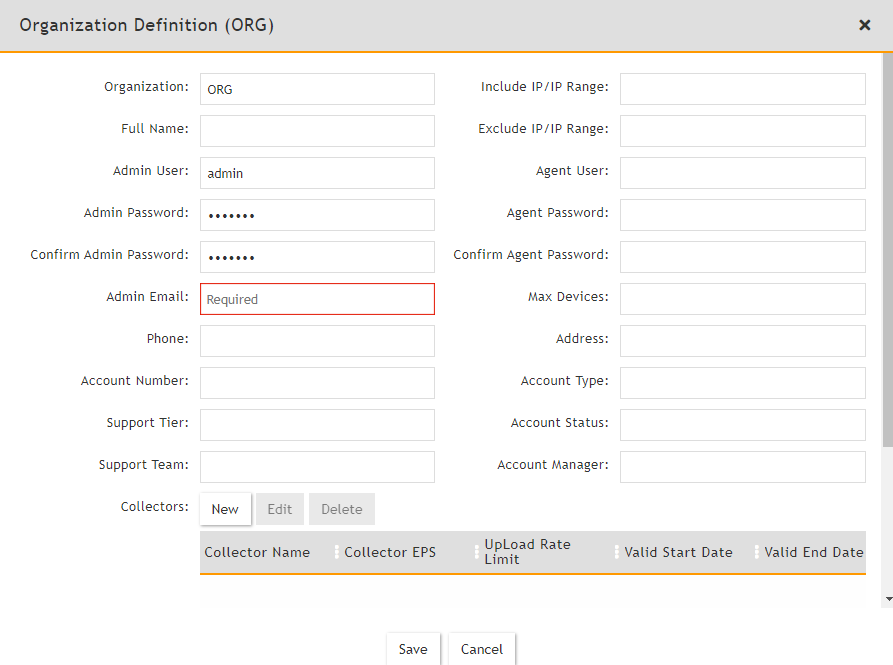Create a new Collector entry

tap(225, 509)
